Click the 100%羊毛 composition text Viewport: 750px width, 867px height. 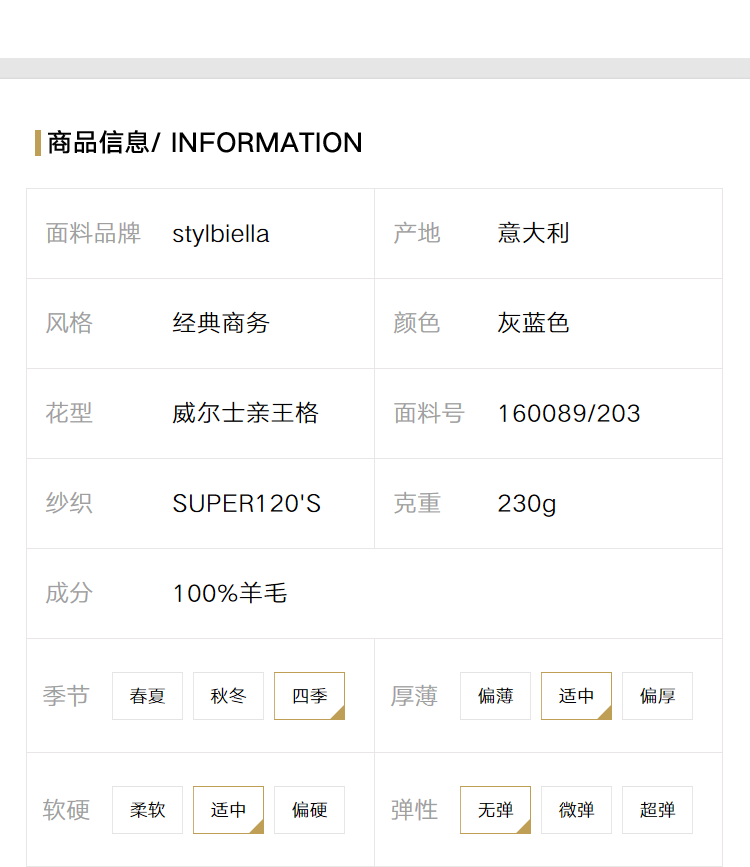(x=230, y=593)
